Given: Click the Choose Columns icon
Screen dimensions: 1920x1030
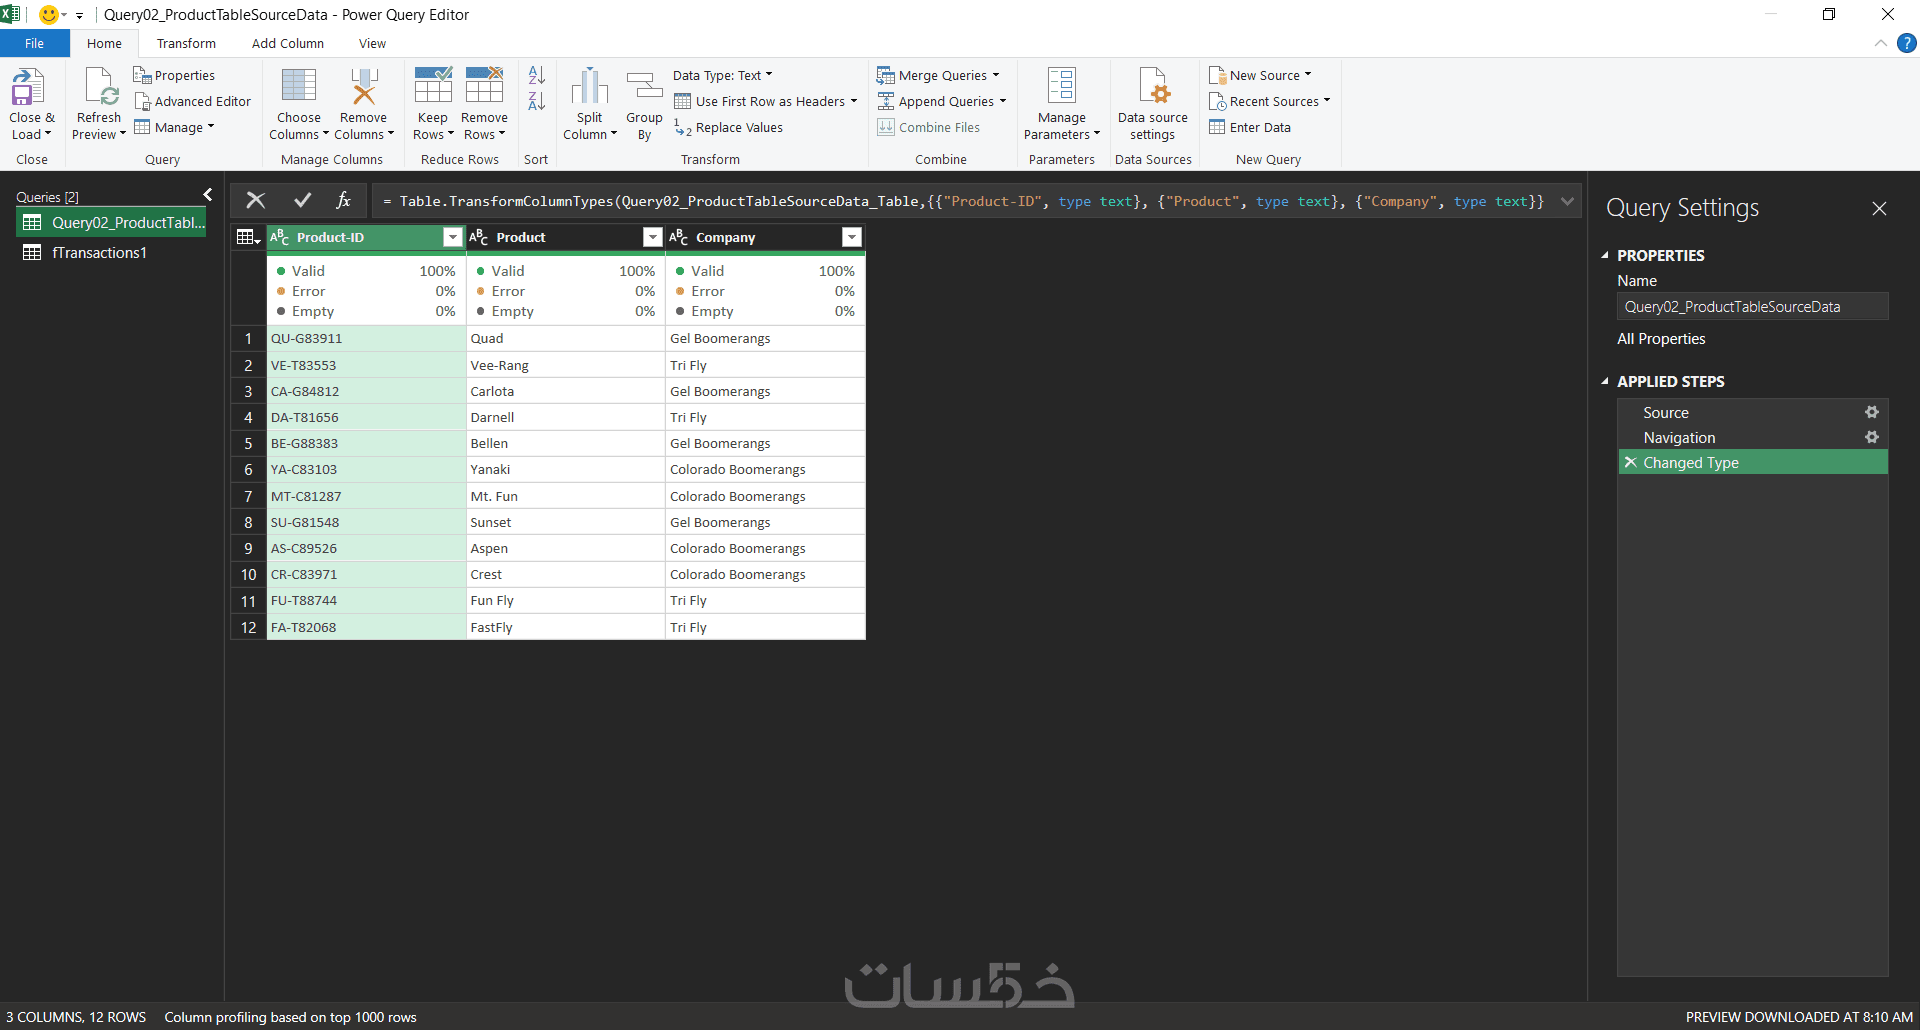Looking at the screenshot, I should 299,86.
